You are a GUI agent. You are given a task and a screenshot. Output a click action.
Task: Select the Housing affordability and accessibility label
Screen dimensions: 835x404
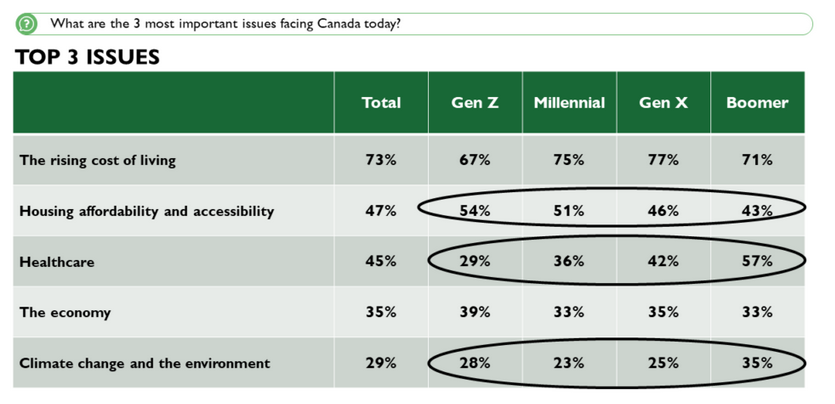(146, 211)
